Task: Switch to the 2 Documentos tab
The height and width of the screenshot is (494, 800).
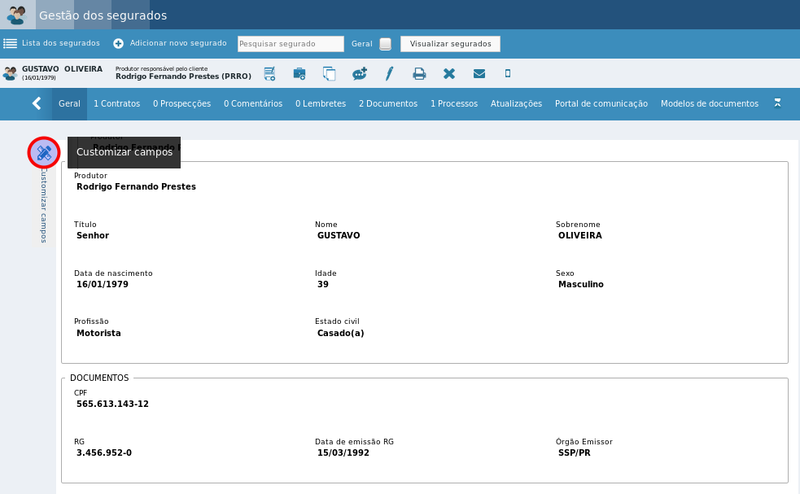Action: coord(388,104)
